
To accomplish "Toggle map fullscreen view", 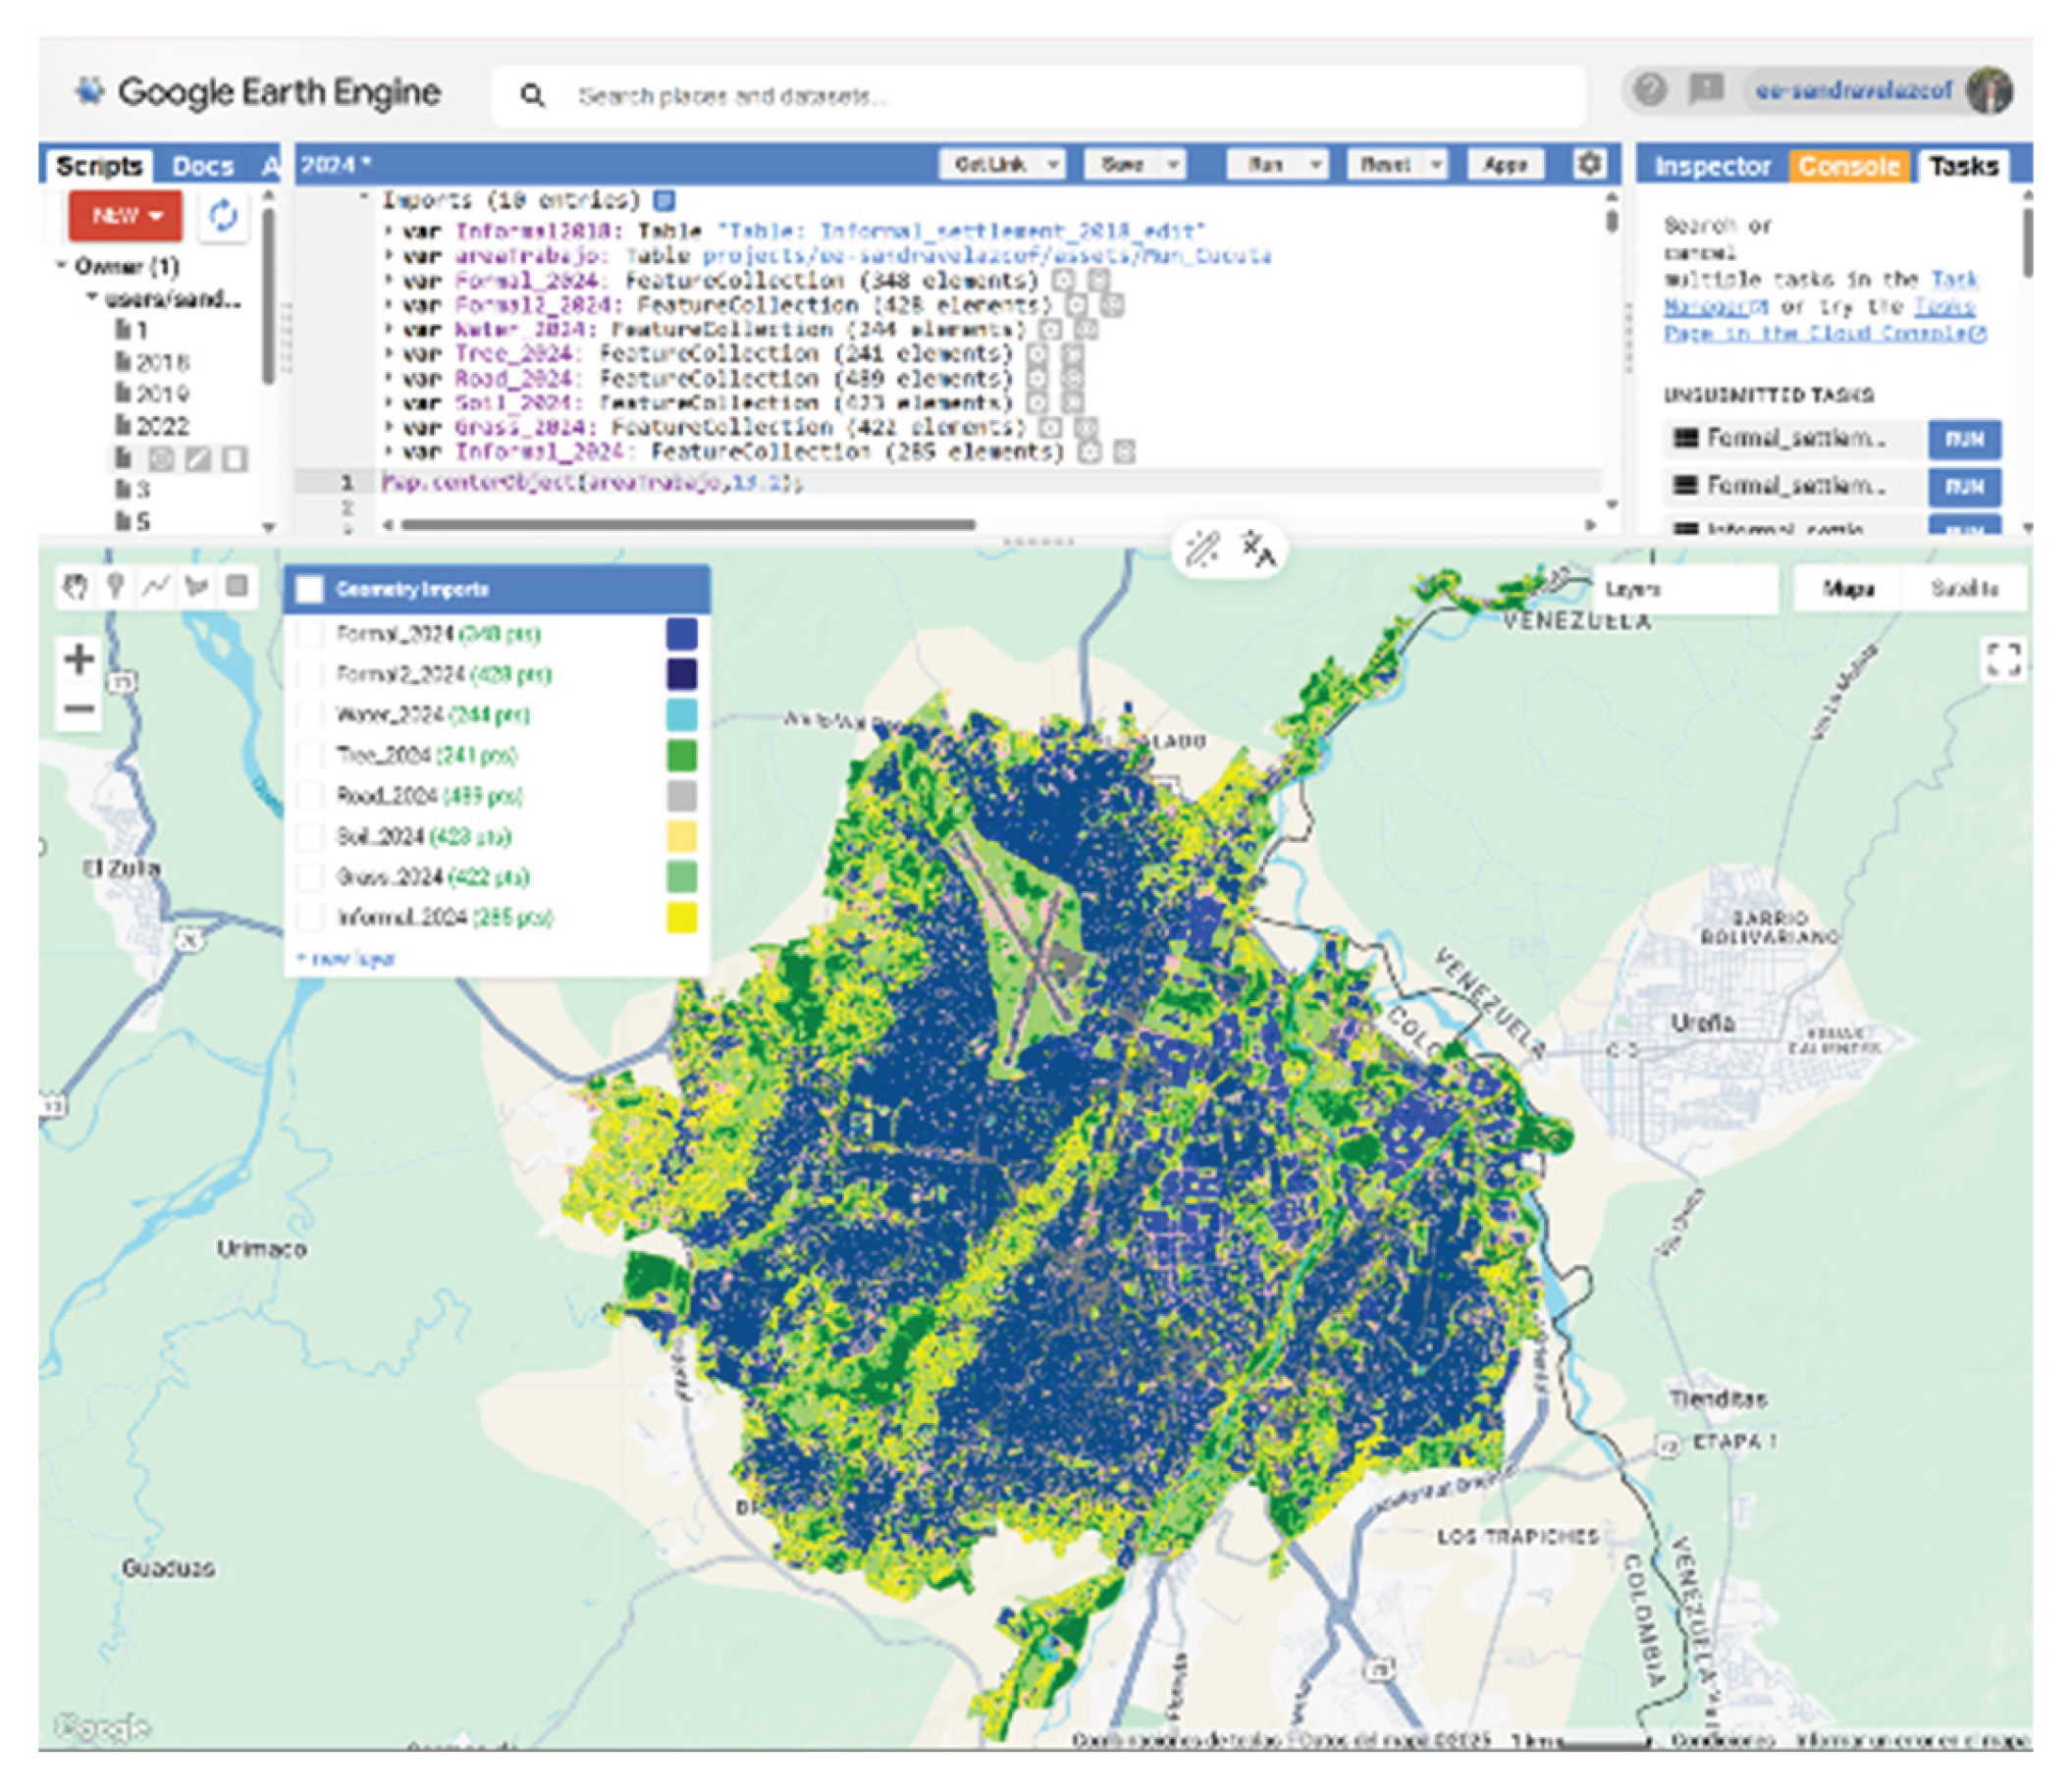I will pyautogui.click(x=2003, y=659).
